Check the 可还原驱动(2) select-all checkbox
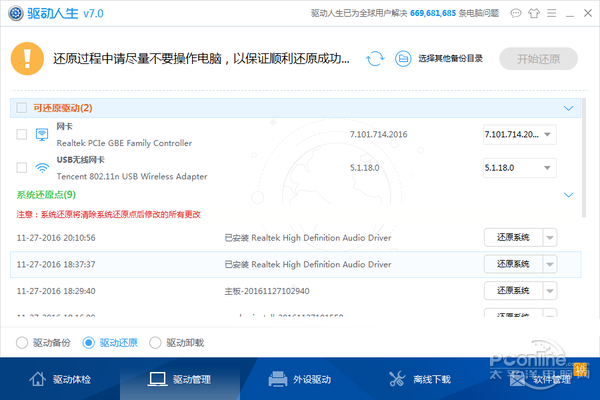Viewport: 600px width, 400px height. tap(22, 108)
